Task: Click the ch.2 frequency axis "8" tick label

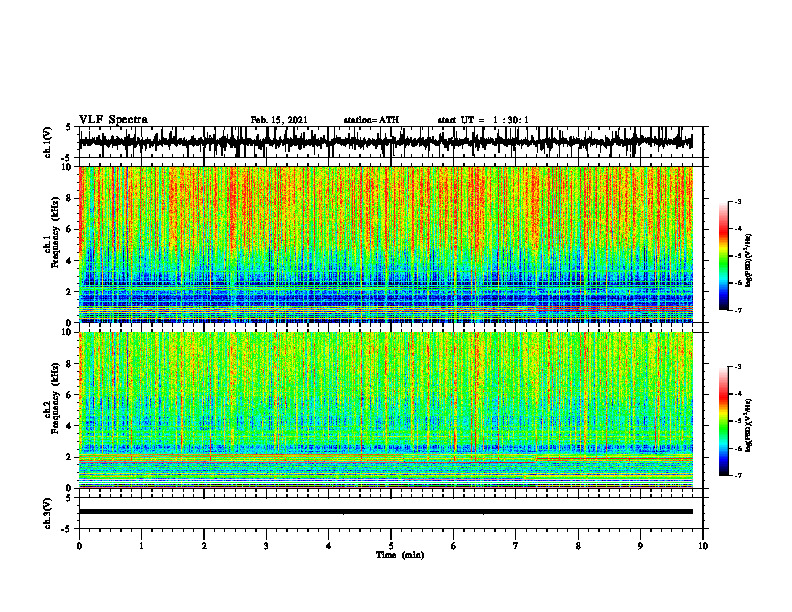Action: 70,364
